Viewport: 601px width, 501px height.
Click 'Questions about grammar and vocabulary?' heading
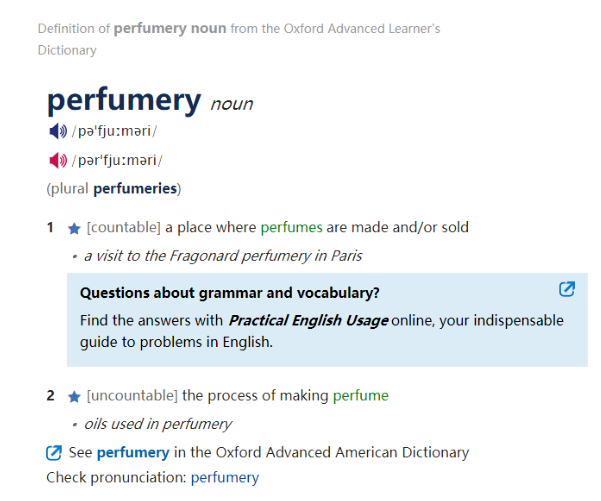(x=229, y=293)
